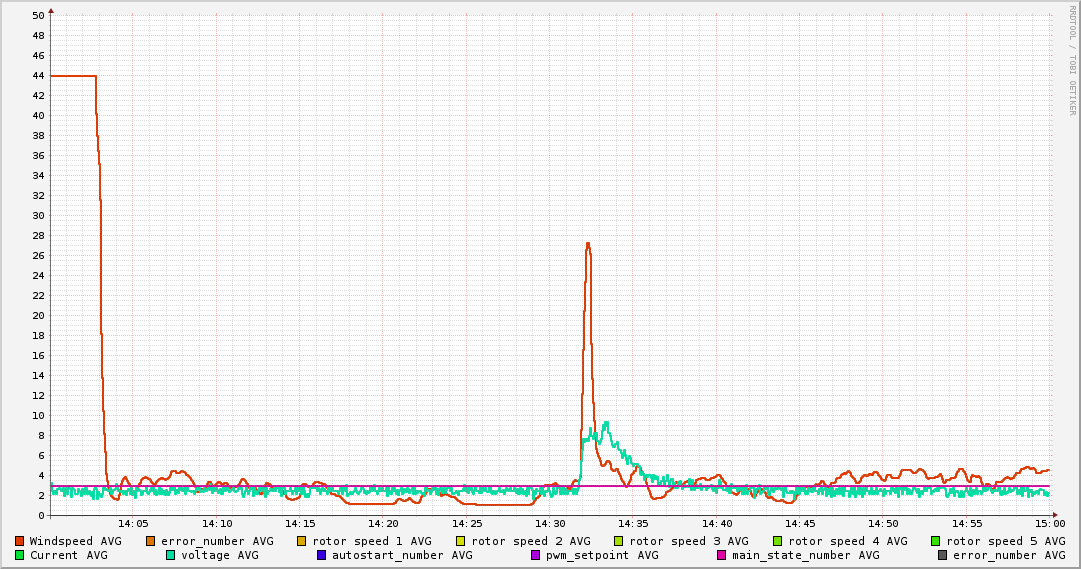Select the rotor speed 5 AVG legend label

(x=1005, y=541)
